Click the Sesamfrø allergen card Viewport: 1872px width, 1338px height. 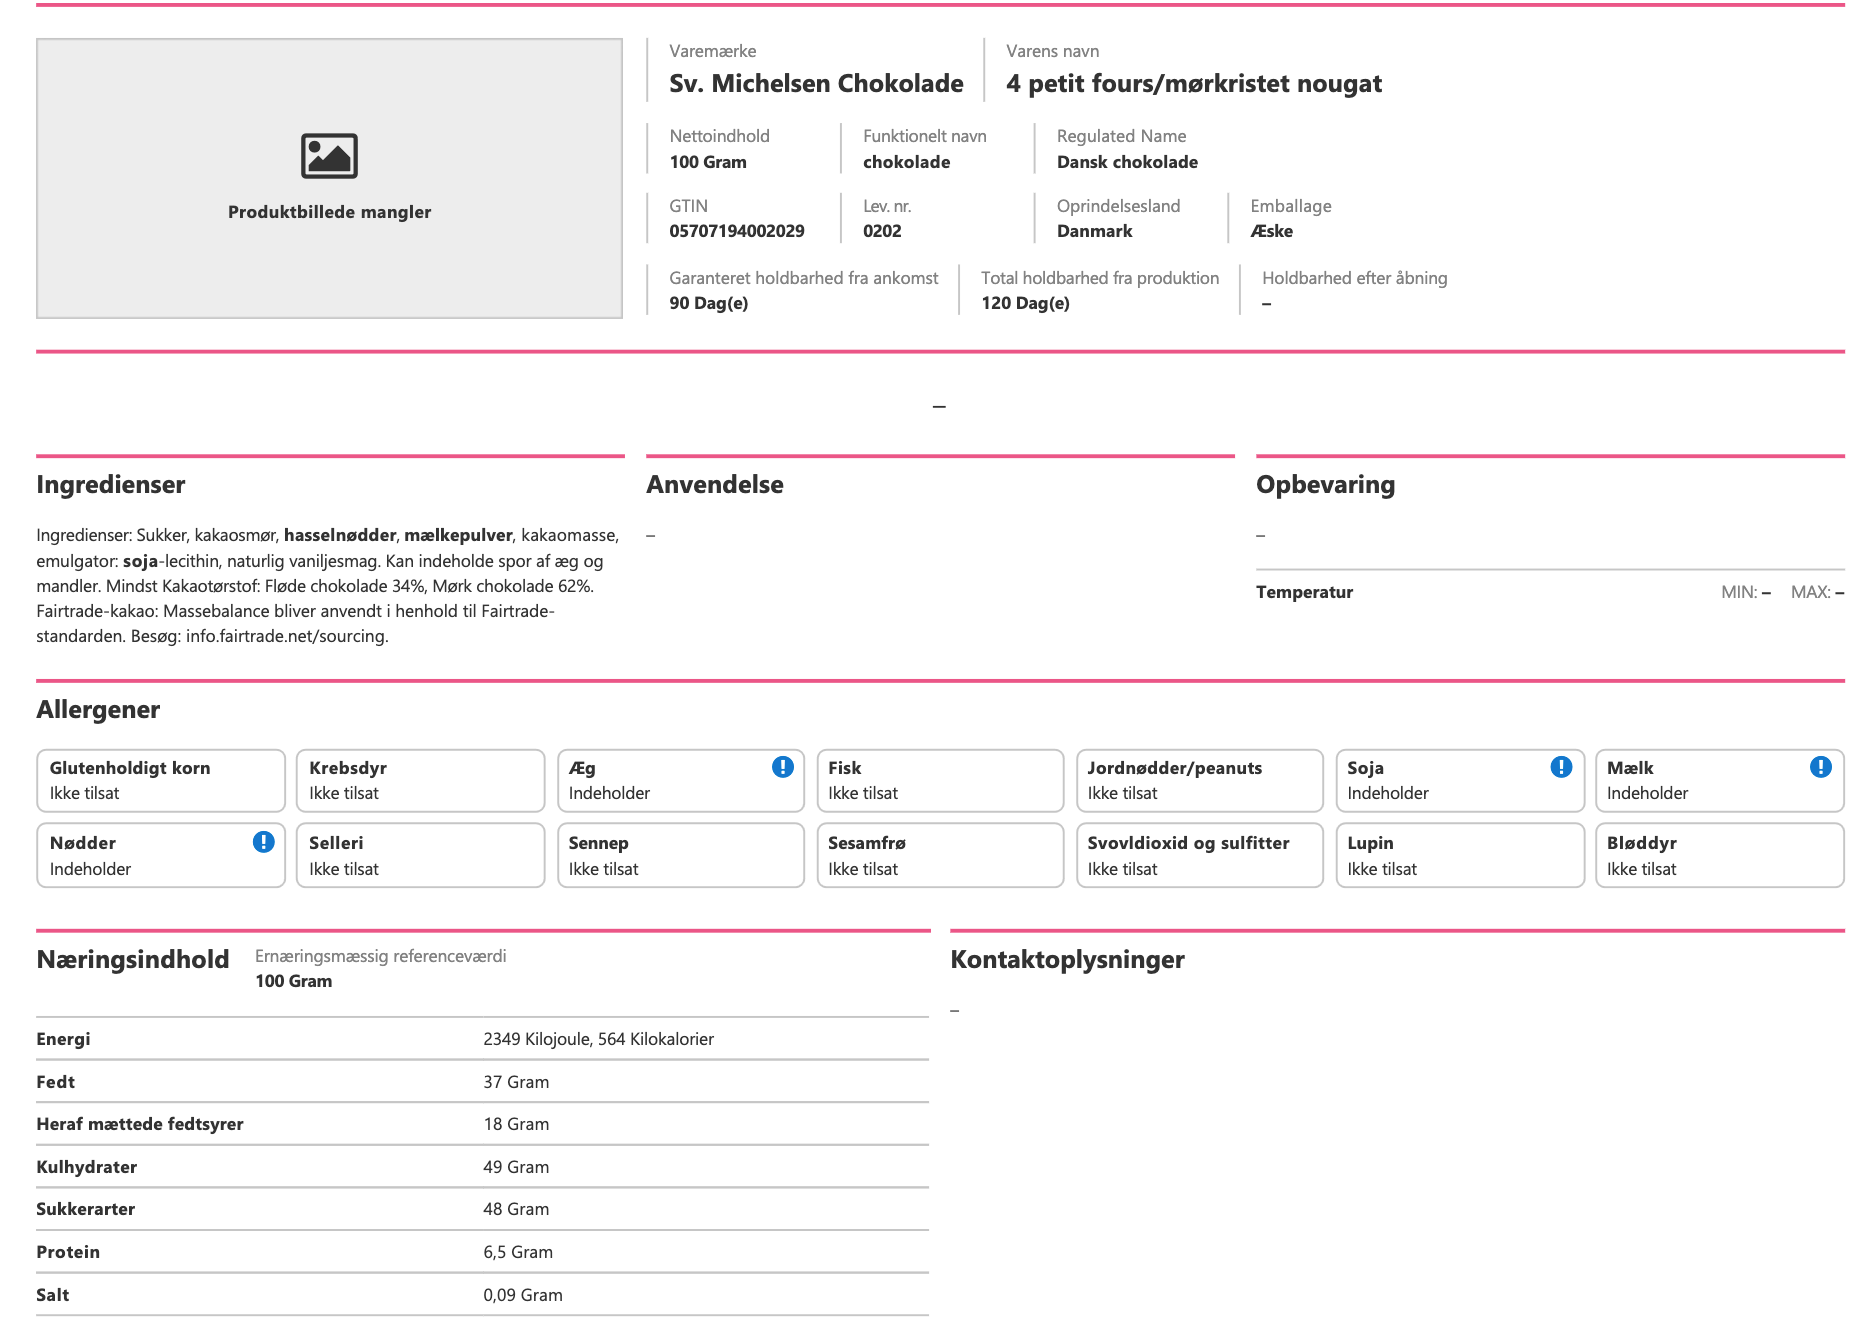click(x=940, y=855)
